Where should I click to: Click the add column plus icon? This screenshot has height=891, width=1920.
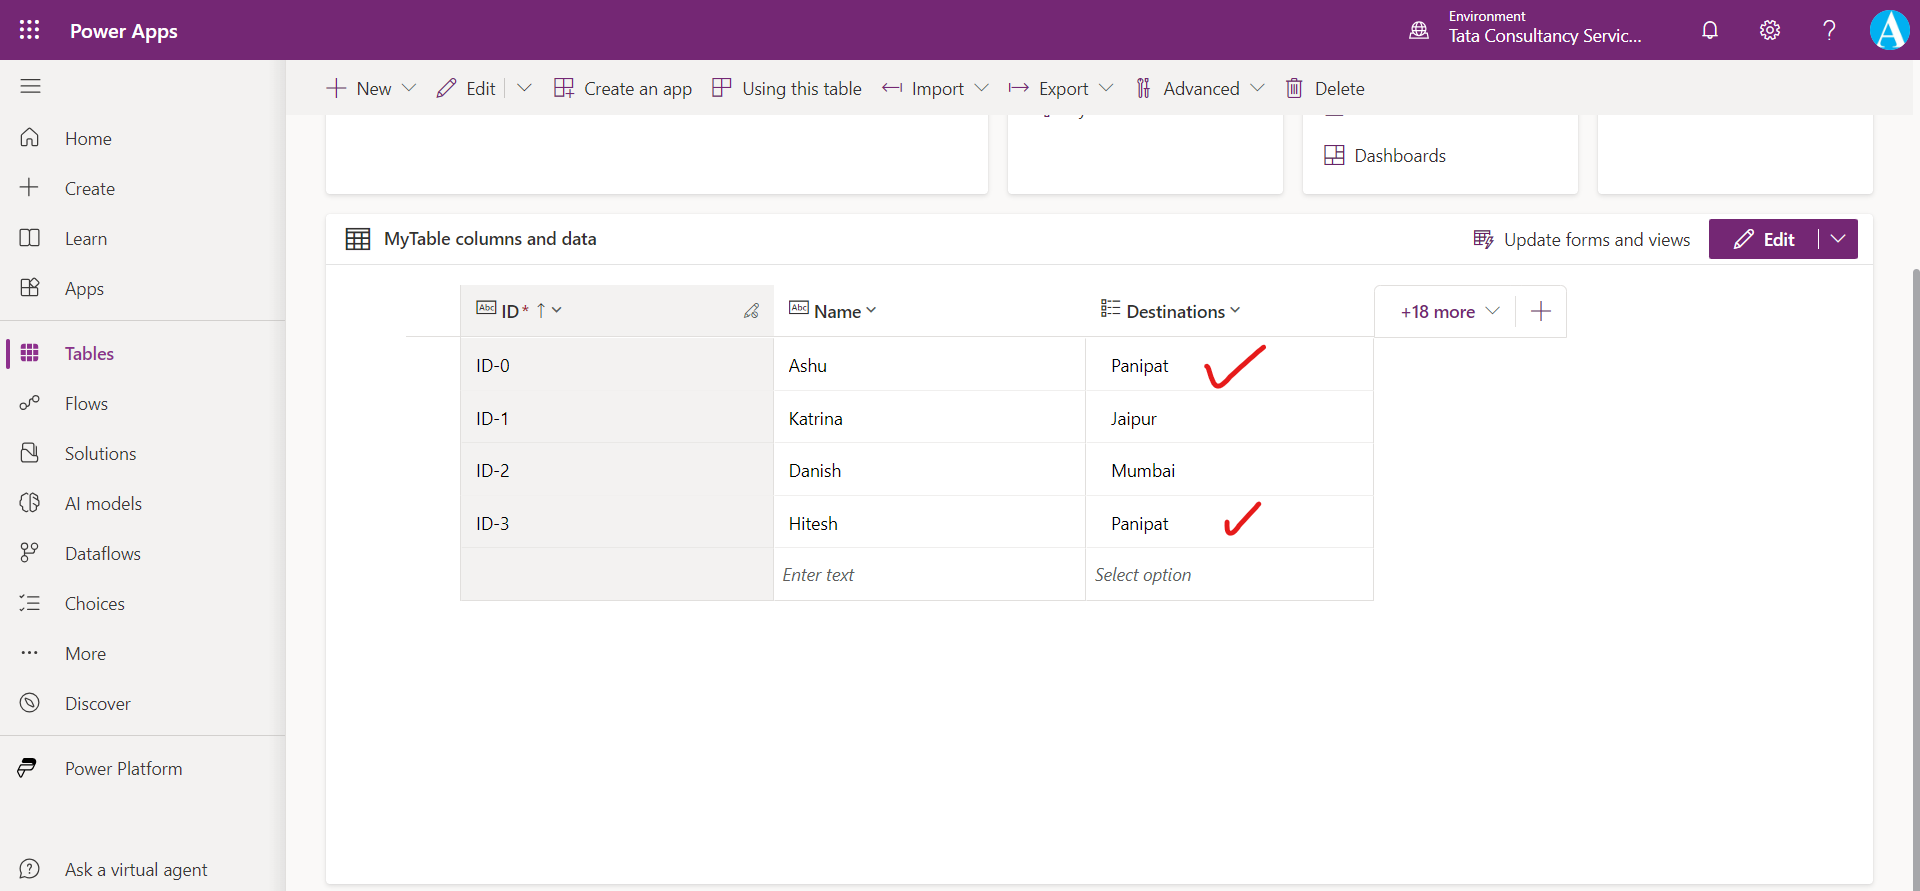coord(1541,312)
